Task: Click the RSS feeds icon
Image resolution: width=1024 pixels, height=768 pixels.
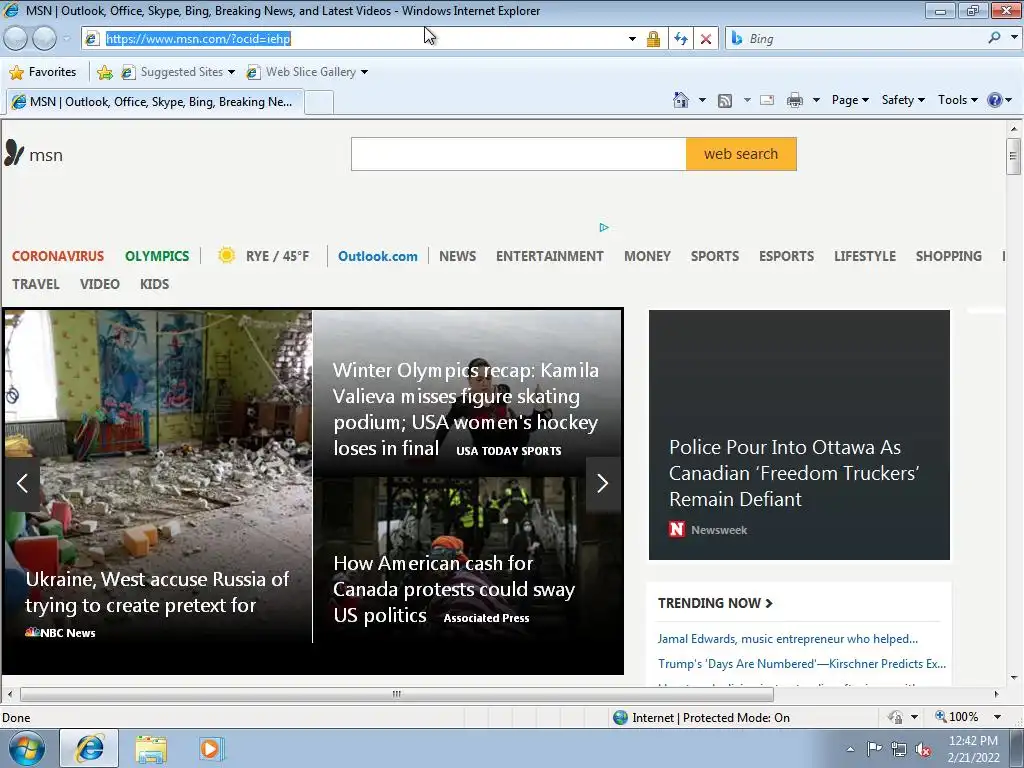Action: point(725,101)
